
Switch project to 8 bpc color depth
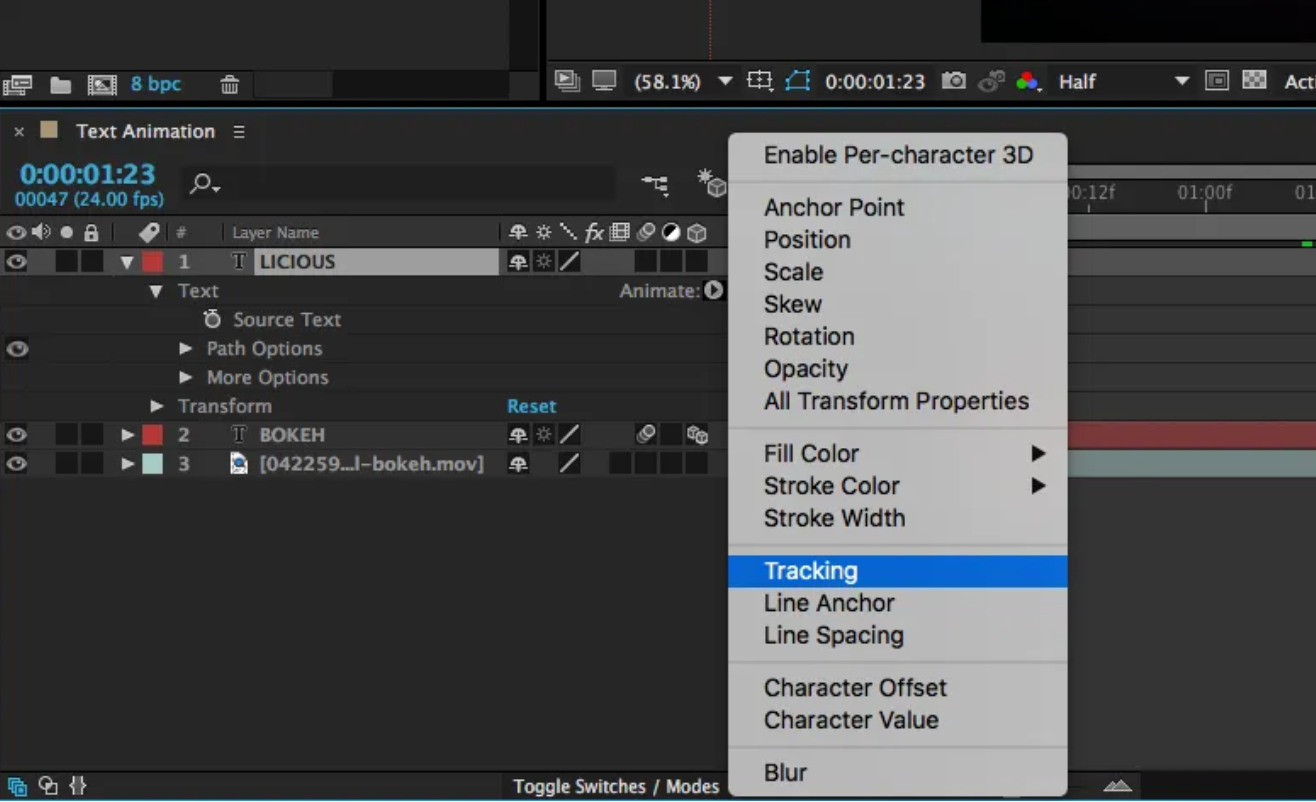[155, 85]
